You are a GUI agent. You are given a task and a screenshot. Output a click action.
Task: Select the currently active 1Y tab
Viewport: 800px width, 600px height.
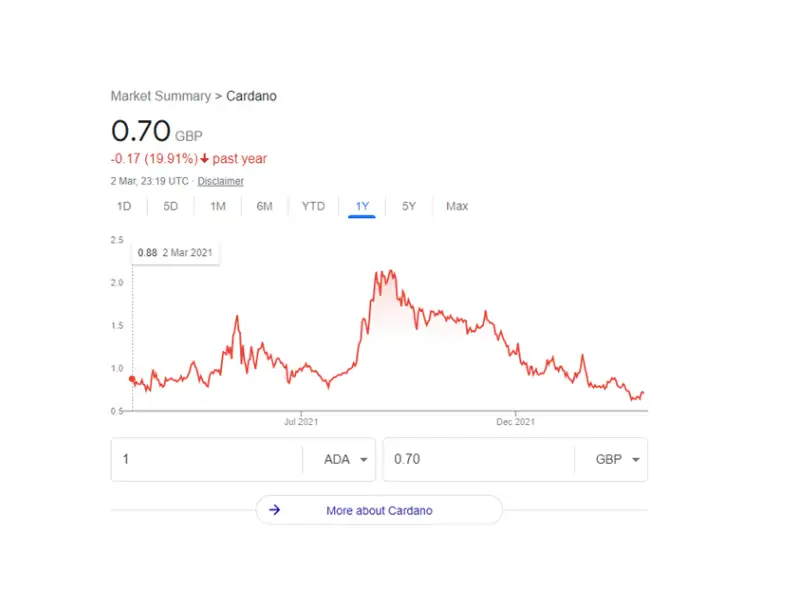pos(362,206)
